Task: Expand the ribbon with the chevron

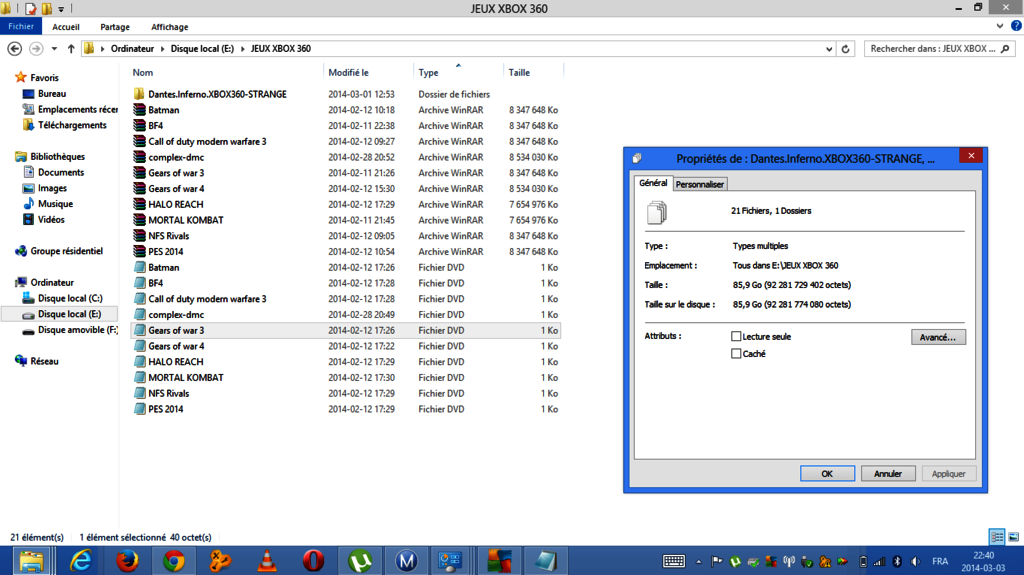Action: 1000,26
